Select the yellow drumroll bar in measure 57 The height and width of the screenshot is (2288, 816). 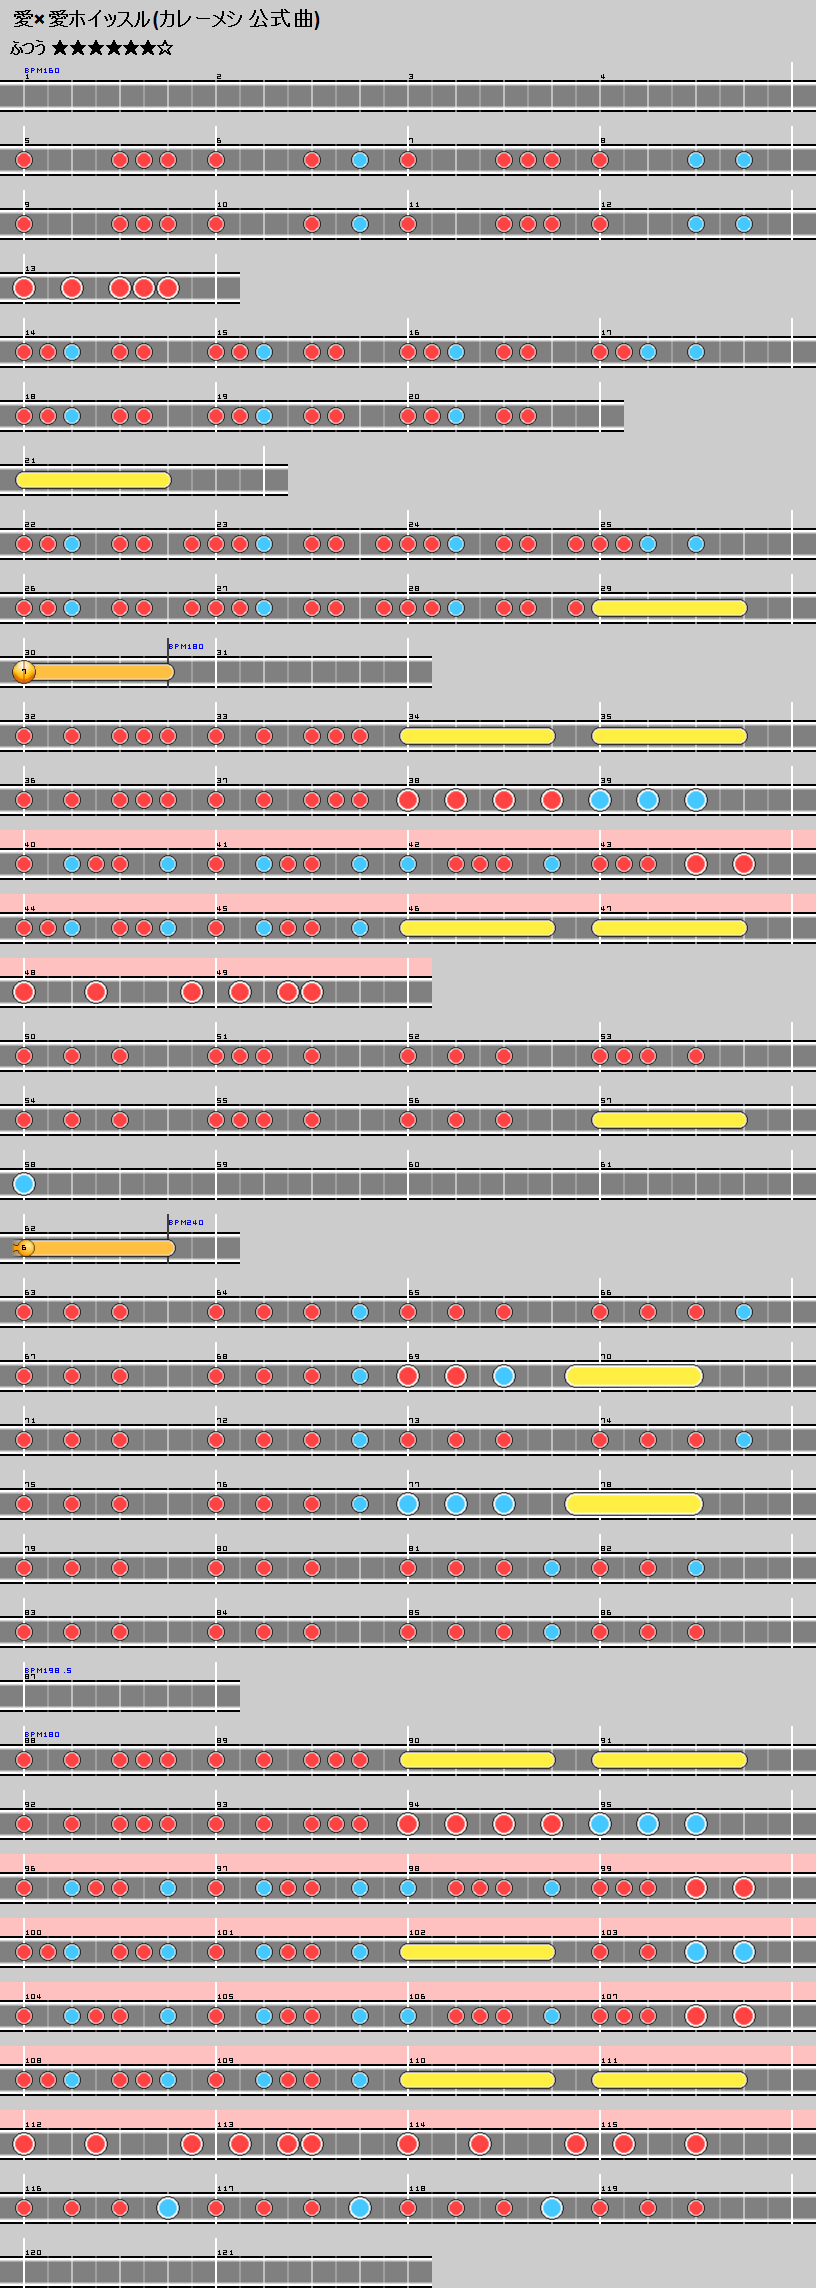tap(670, 1120)
